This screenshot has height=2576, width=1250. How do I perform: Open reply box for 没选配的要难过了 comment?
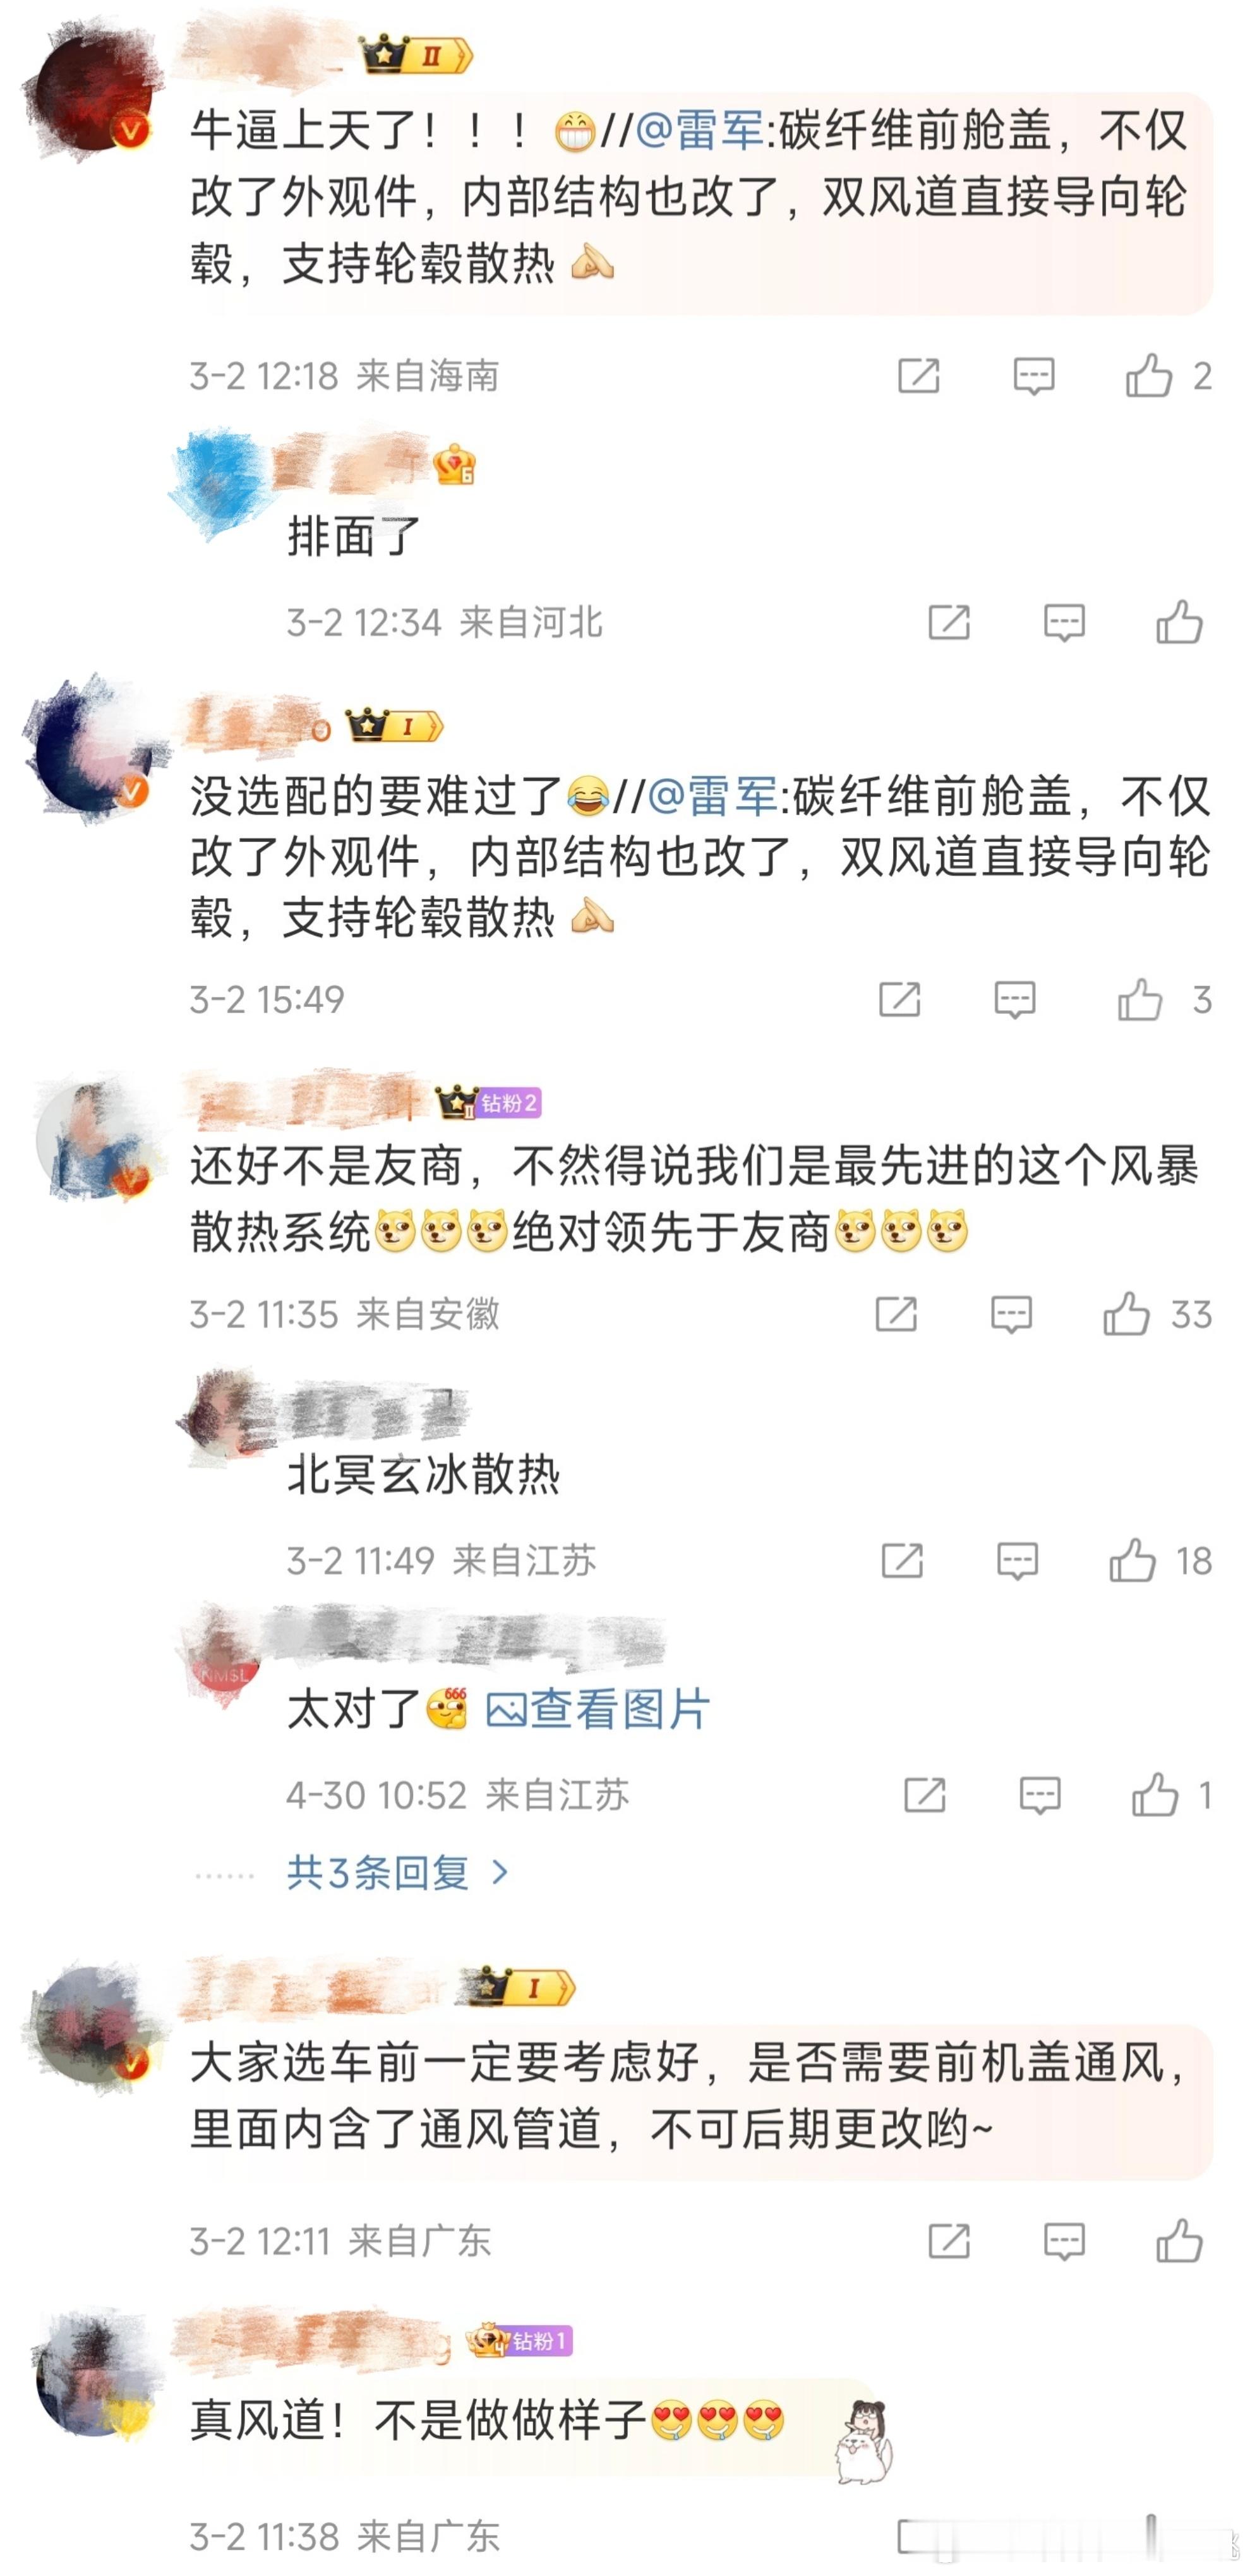1014,999
